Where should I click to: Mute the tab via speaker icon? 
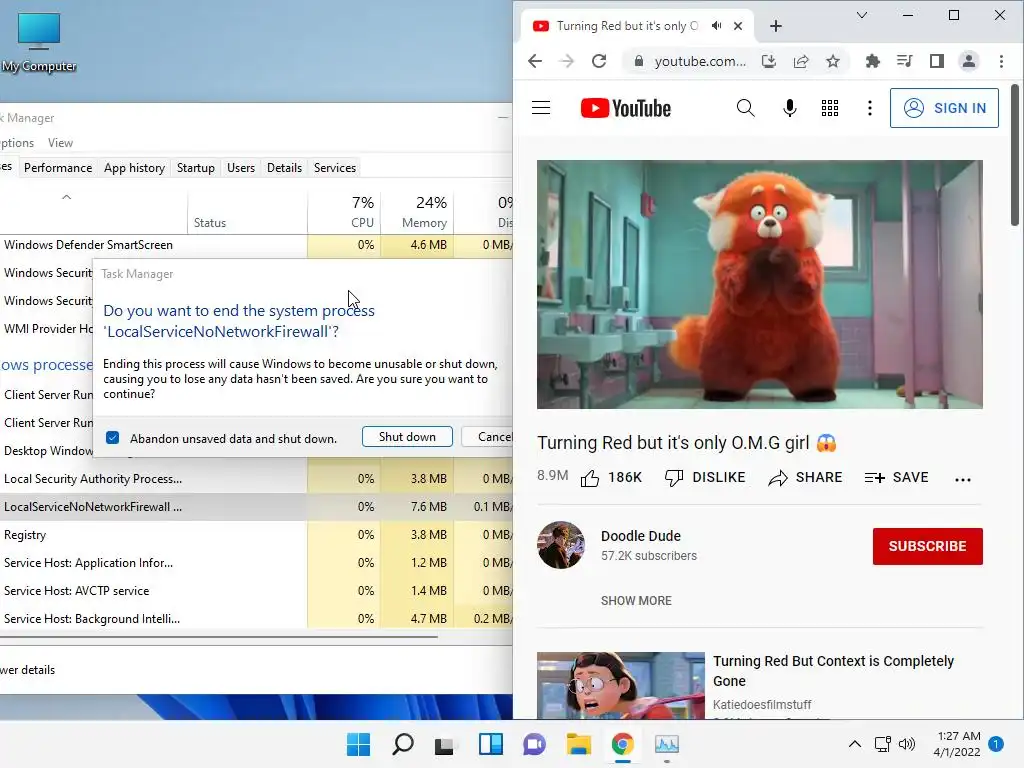[716, 26]
